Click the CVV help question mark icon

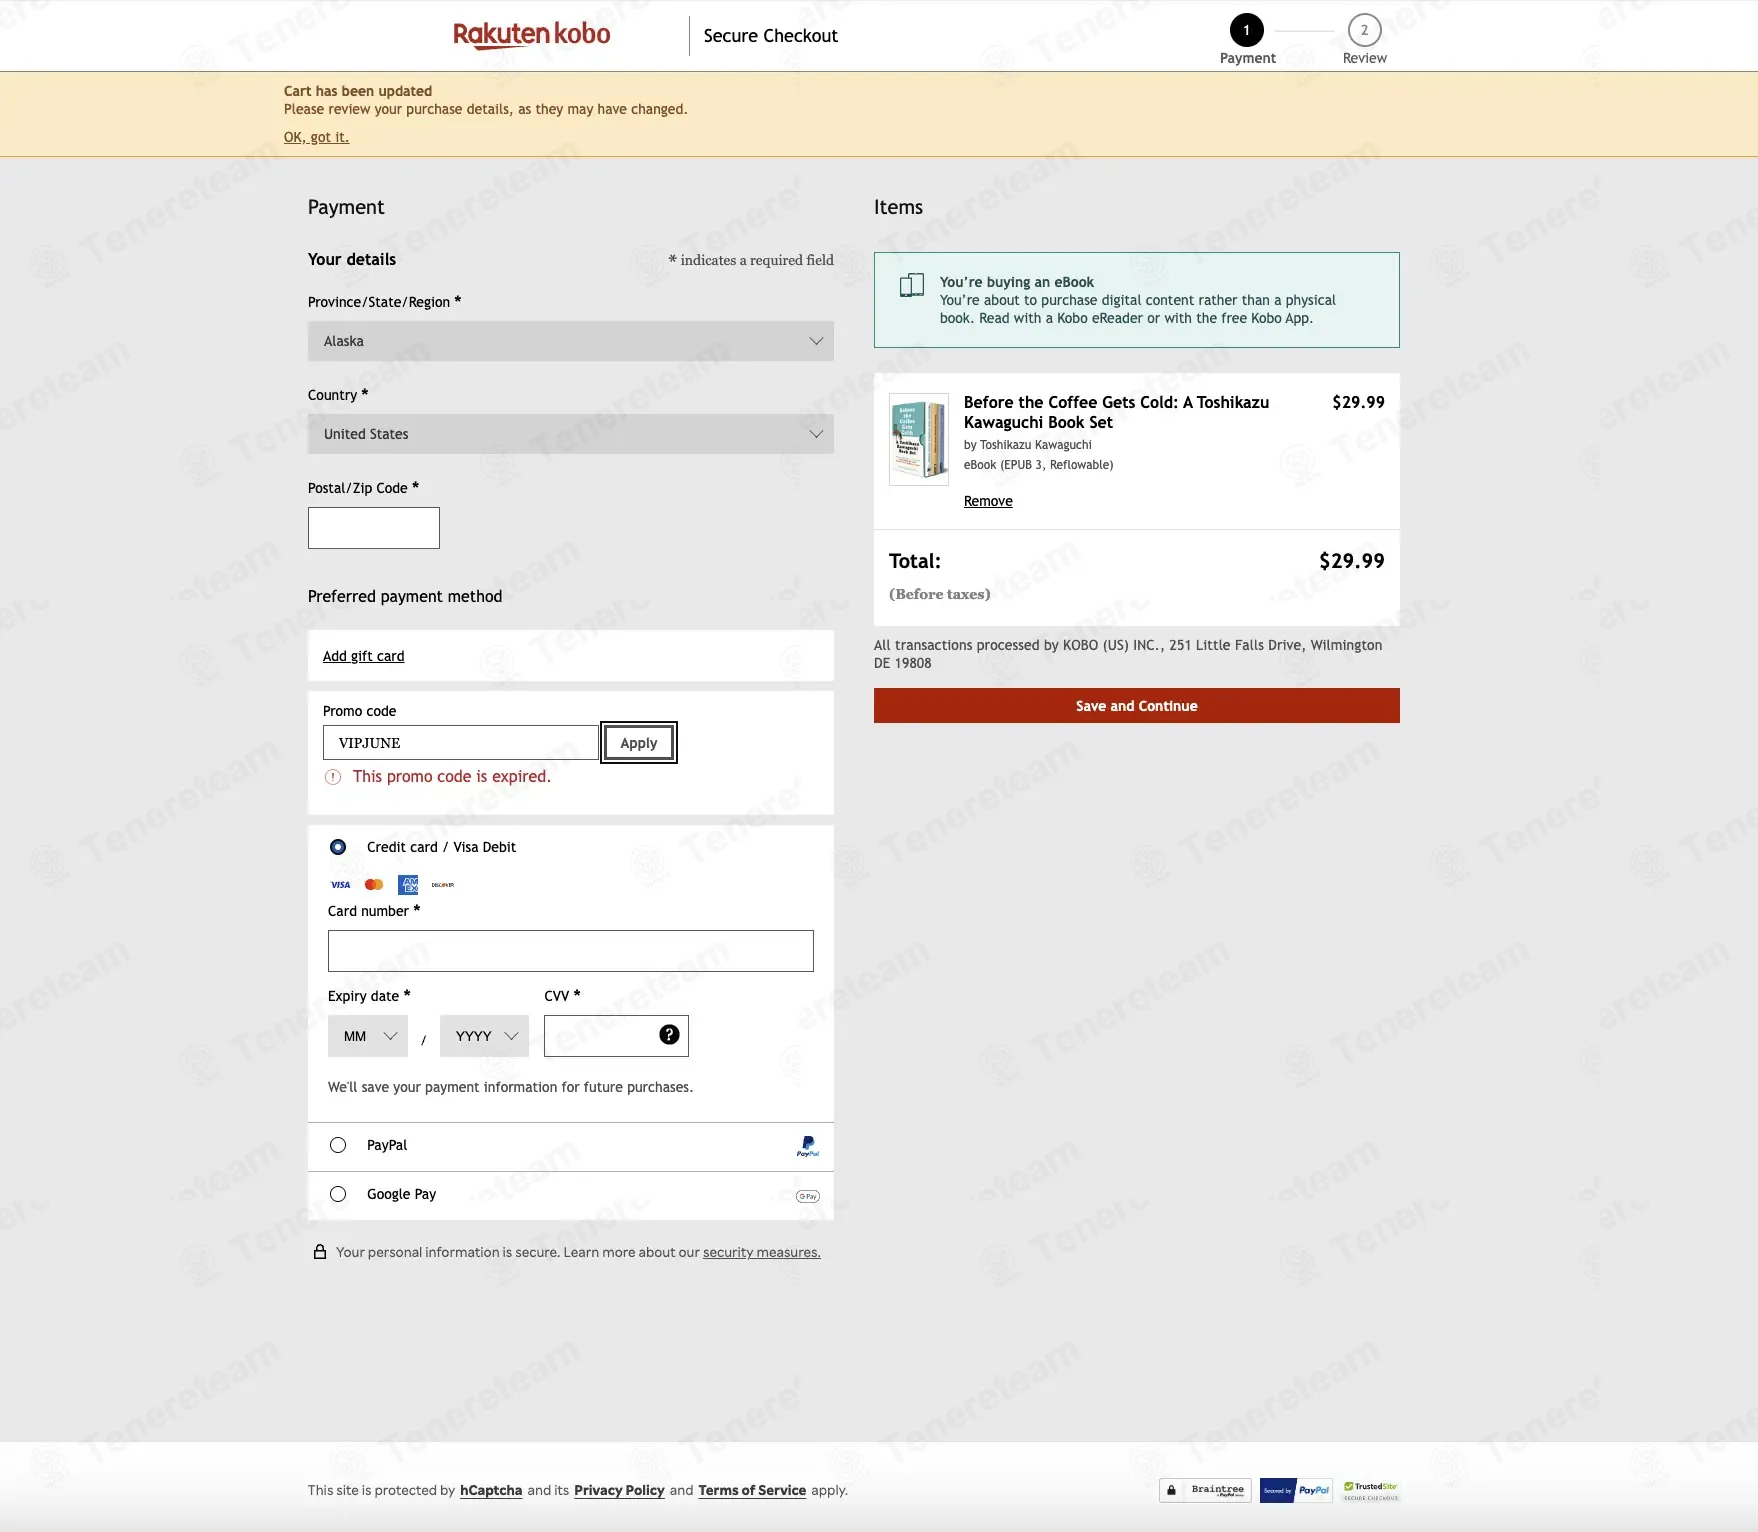tap(669, 1035)
